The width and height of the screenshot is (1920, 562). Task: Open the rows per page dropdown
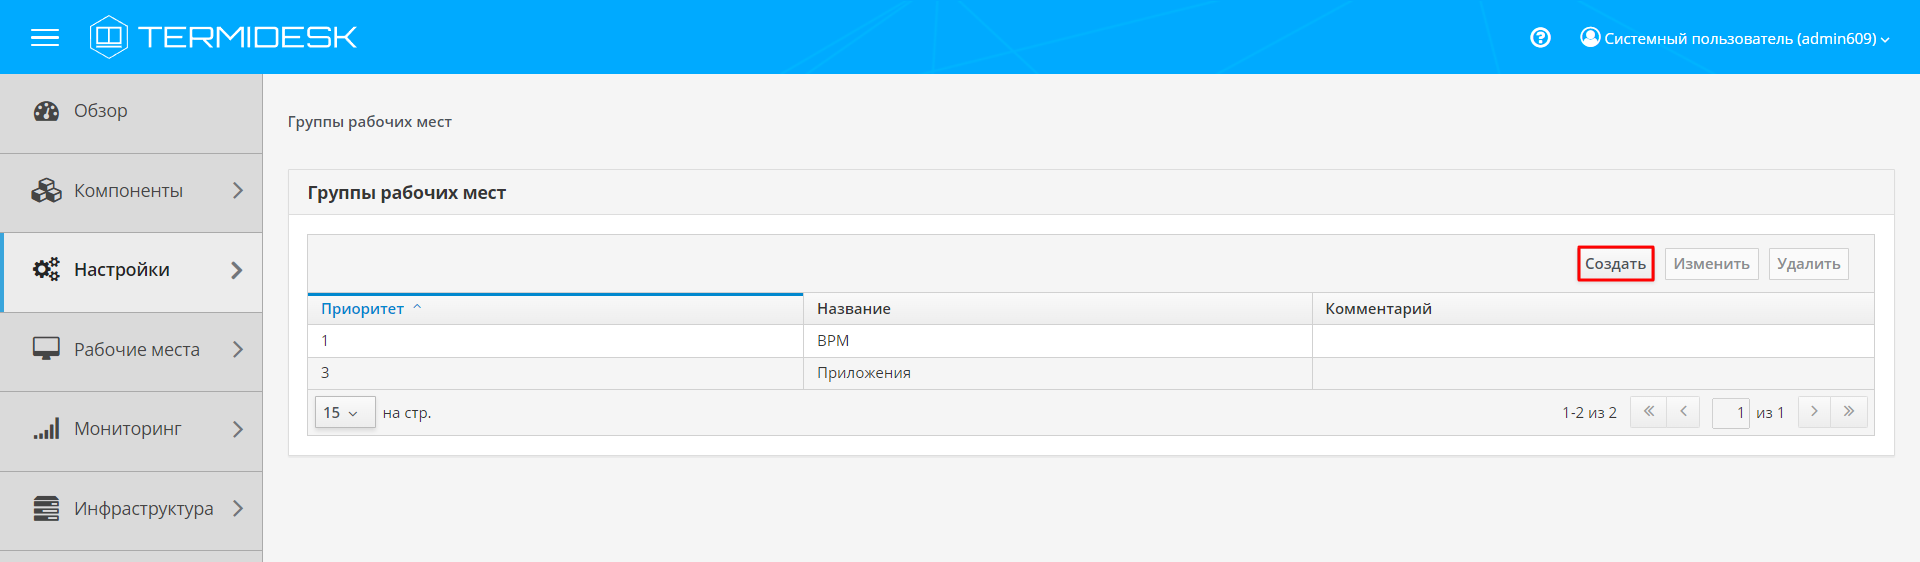[x=344, y=413]
